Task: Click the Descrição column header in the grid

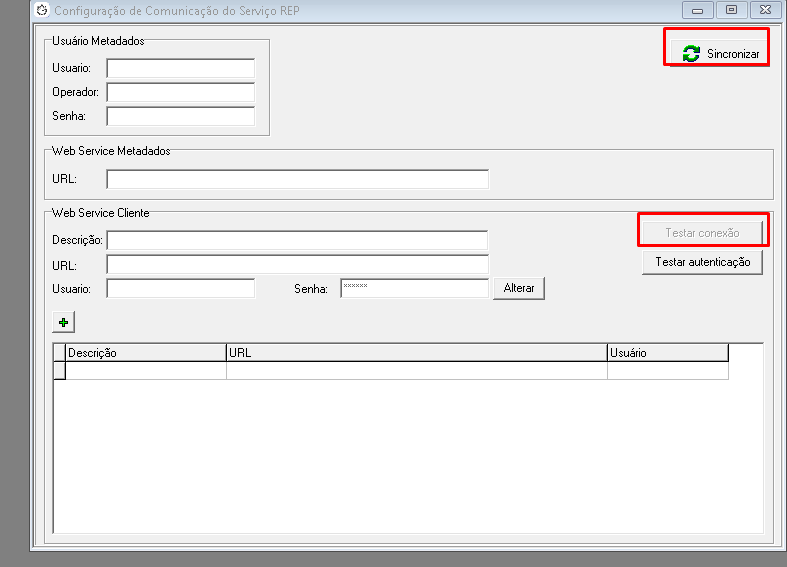Action: (146, 353)
